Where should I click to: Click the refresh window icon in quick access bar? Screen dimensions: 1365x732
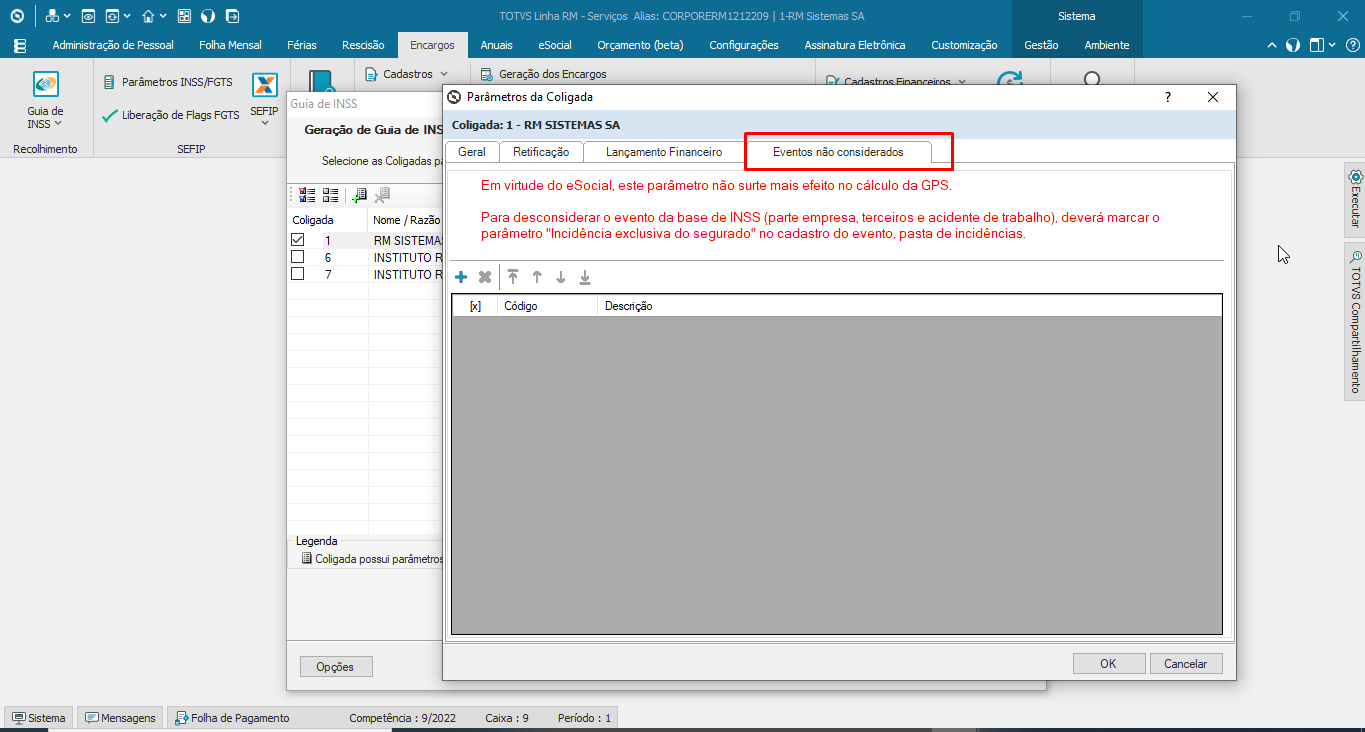click(x=113, y=16)
